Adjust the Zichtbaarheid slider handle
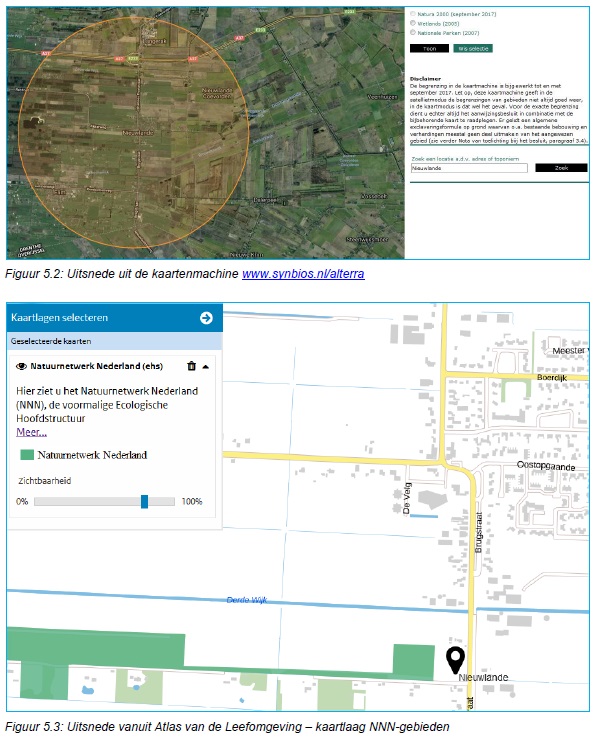Screen dimensions: 596x742 point(144,502)
